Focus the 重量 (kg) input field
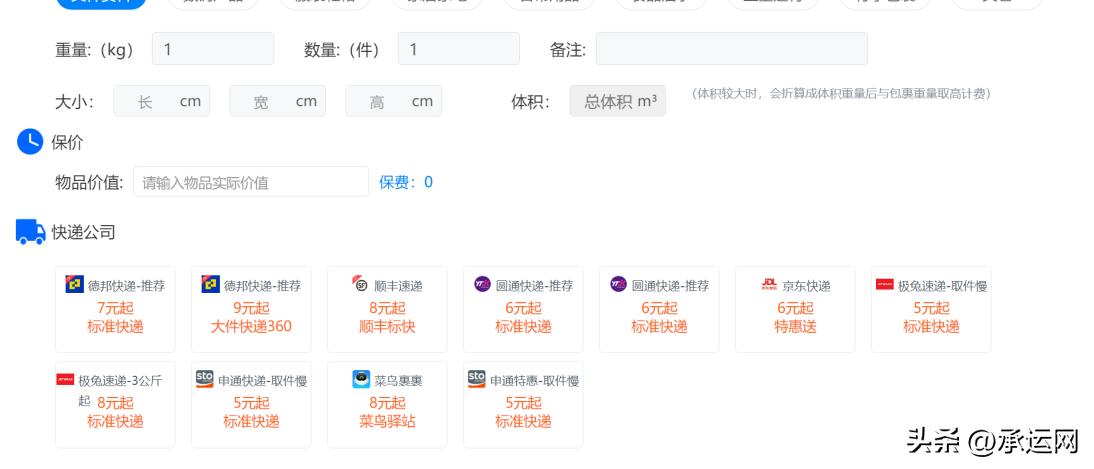Image resolution: width=1094 pixels, height=469 pixels. pos(213,49)
